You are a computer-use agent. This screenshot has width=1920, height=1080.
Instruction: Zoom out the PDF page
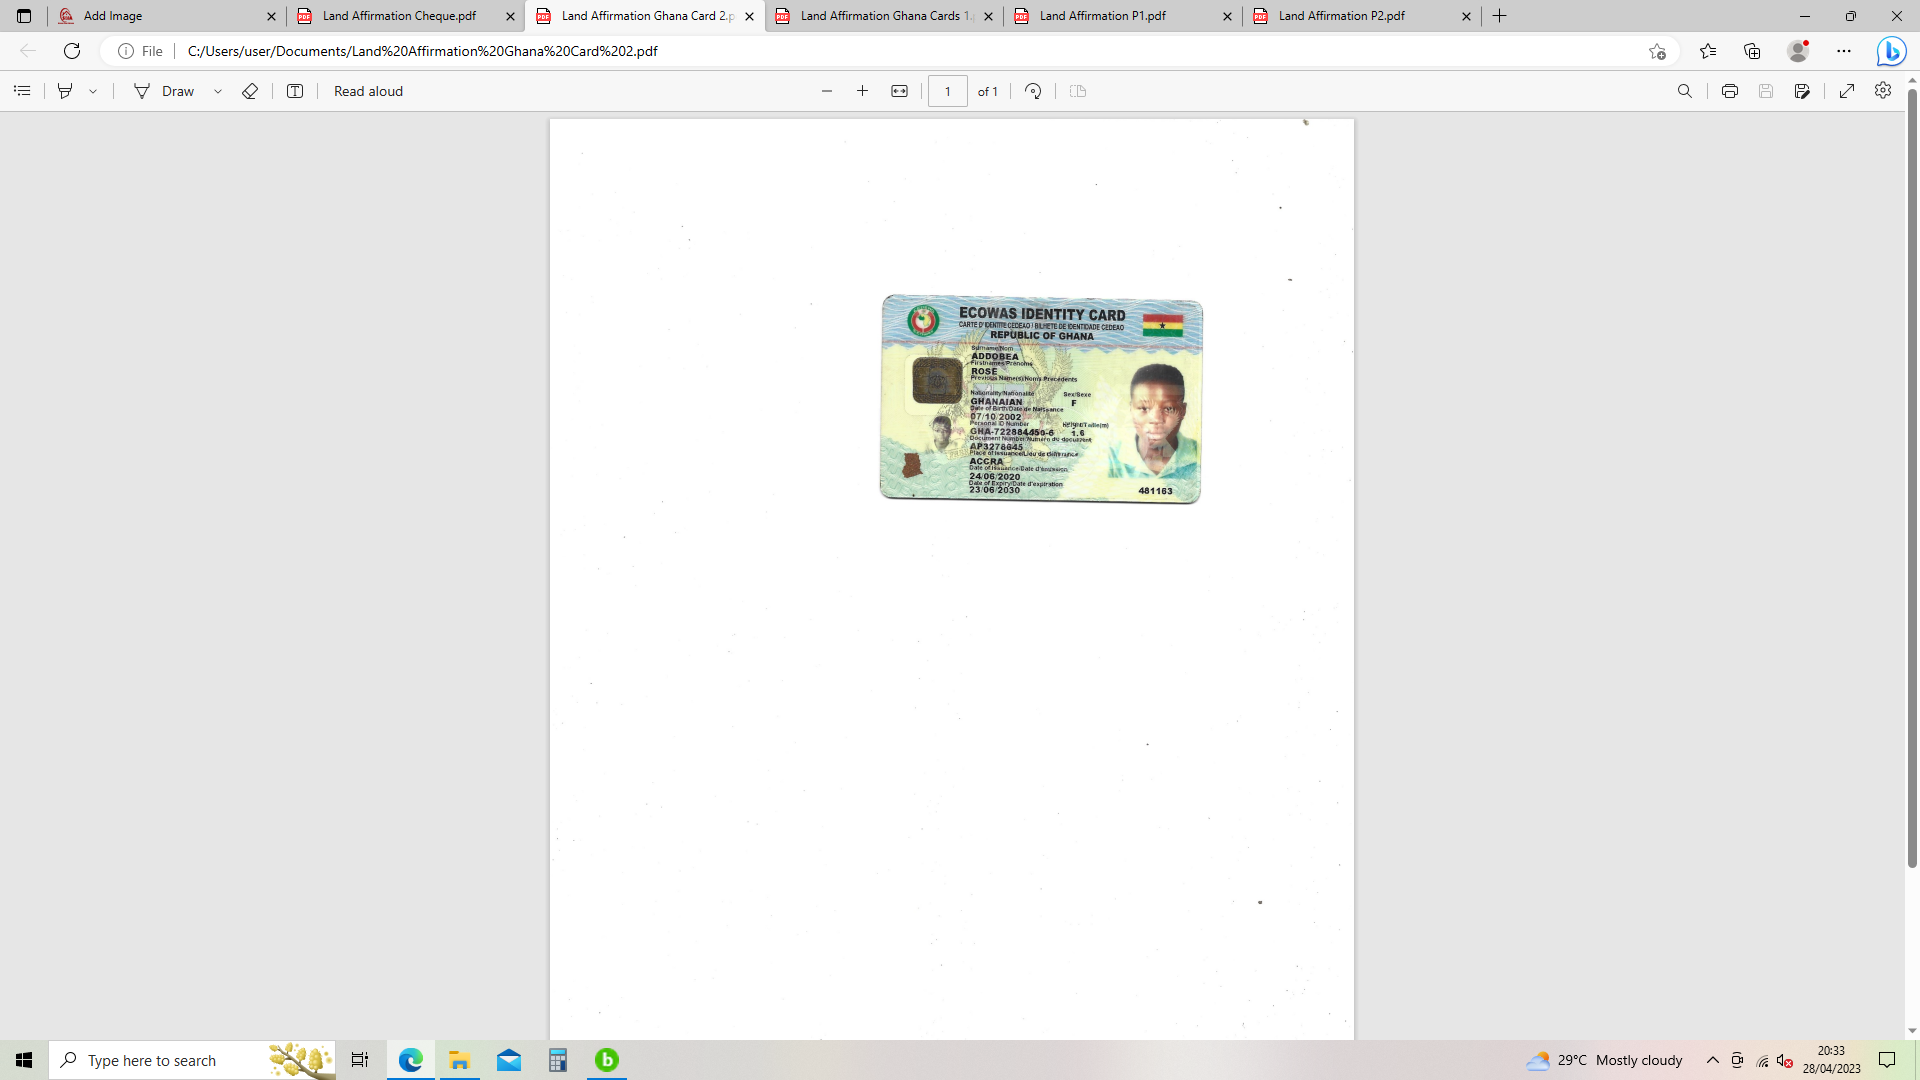[x=827, y=91]
